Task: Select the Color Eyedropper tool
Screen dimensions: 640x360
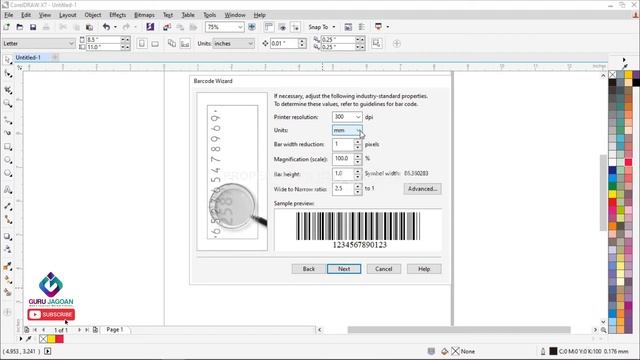Action: pos(8,266)
